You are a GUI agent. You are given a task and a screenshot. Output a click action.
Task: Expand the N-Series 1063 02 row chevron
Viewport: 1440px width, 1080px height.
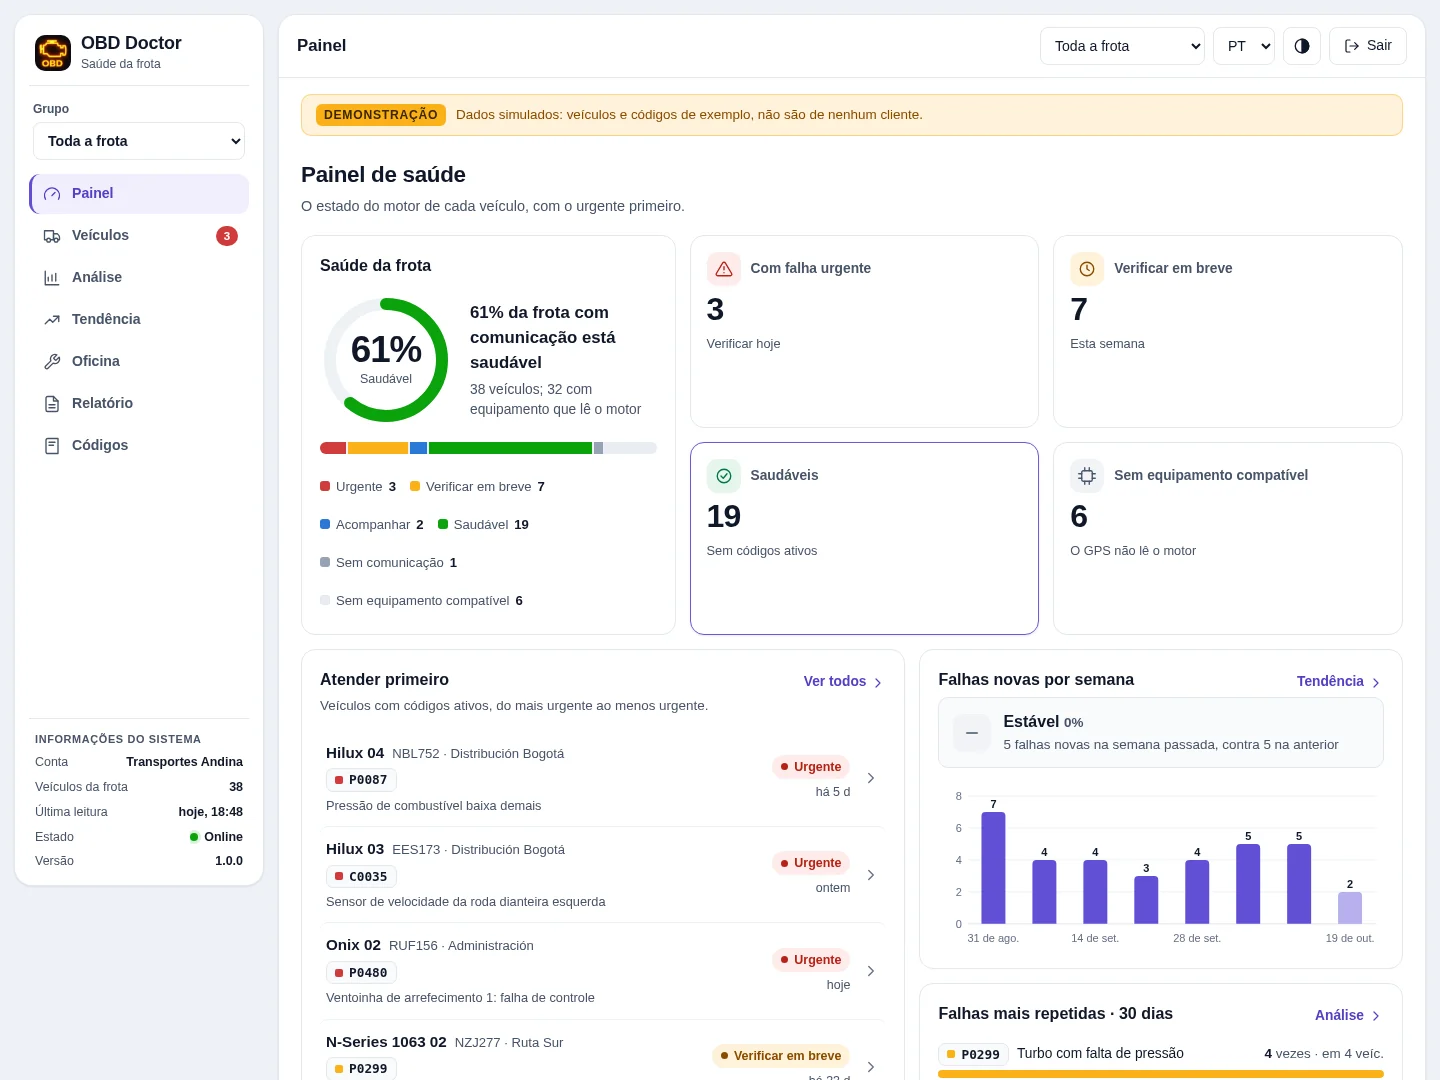[871, 1067]
